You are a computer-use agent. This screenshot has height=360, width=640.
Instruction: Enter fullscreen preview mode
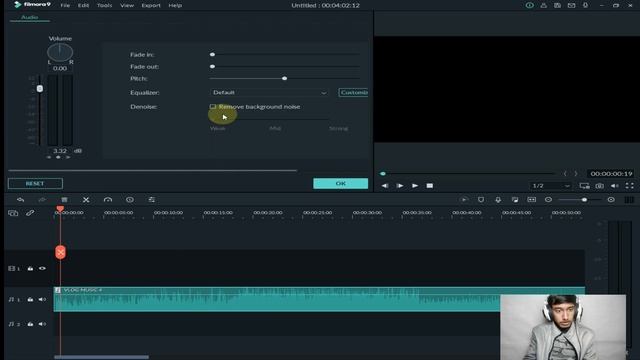pyautogui.click(x=629, y=186)
